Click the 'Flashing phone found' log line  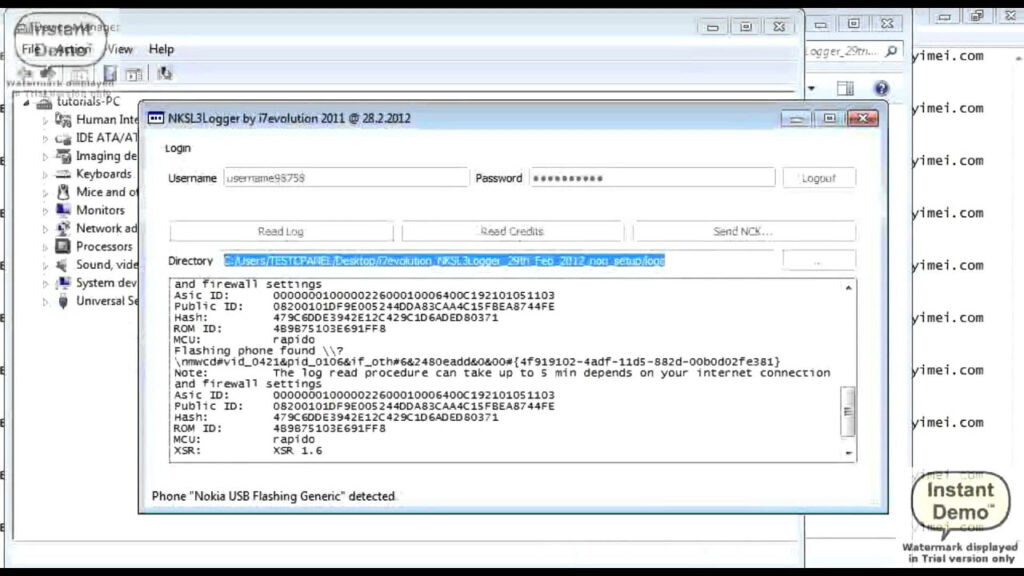pos(259,351)
